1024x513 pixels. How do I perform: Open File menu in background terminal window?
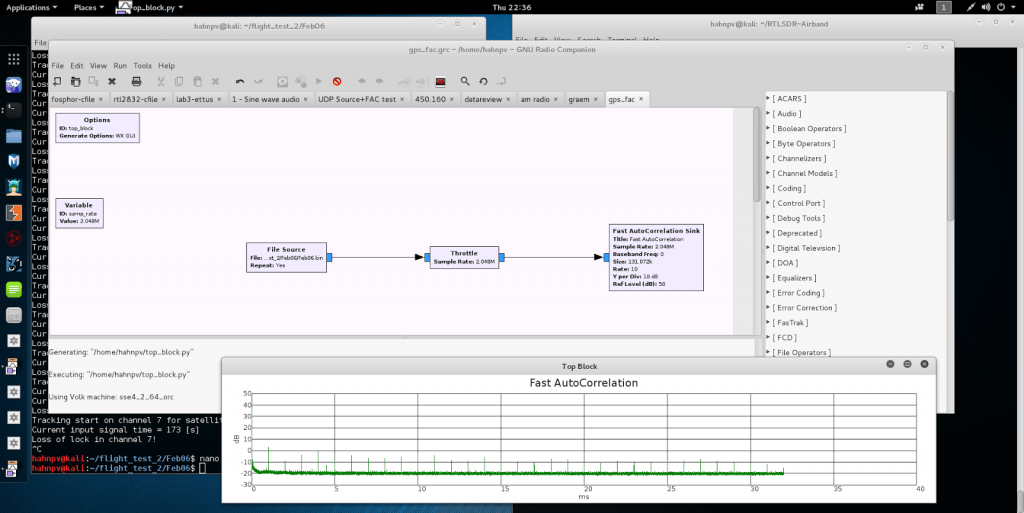click(x=40, y=43)
